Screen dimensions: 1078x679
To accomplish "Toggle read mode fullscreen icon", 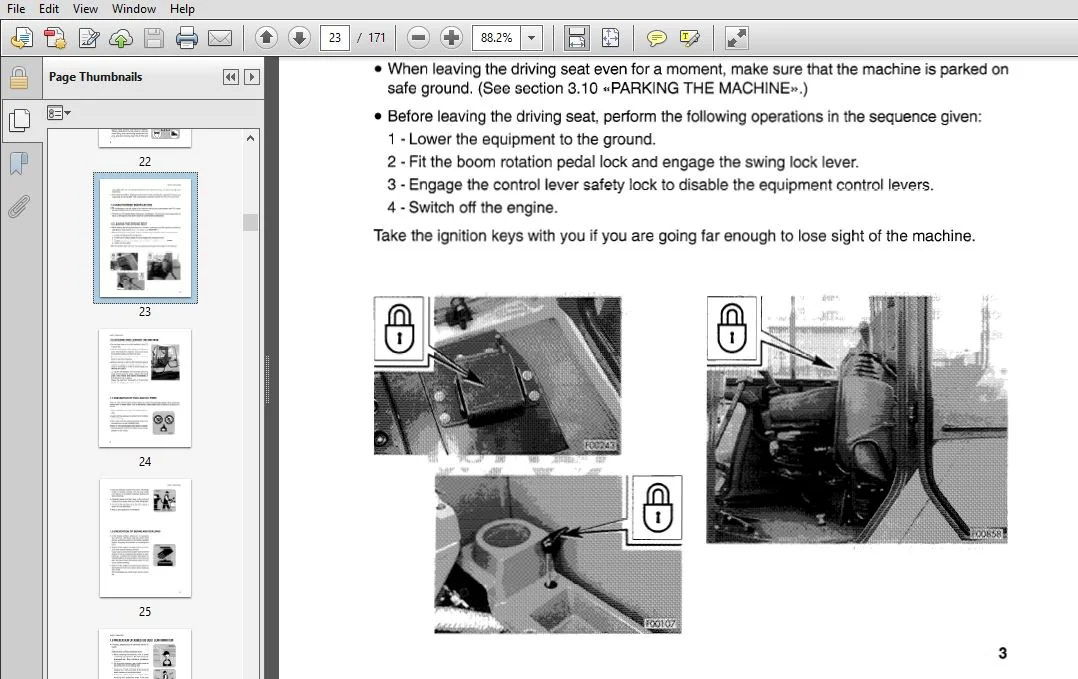I will [736, 38].
